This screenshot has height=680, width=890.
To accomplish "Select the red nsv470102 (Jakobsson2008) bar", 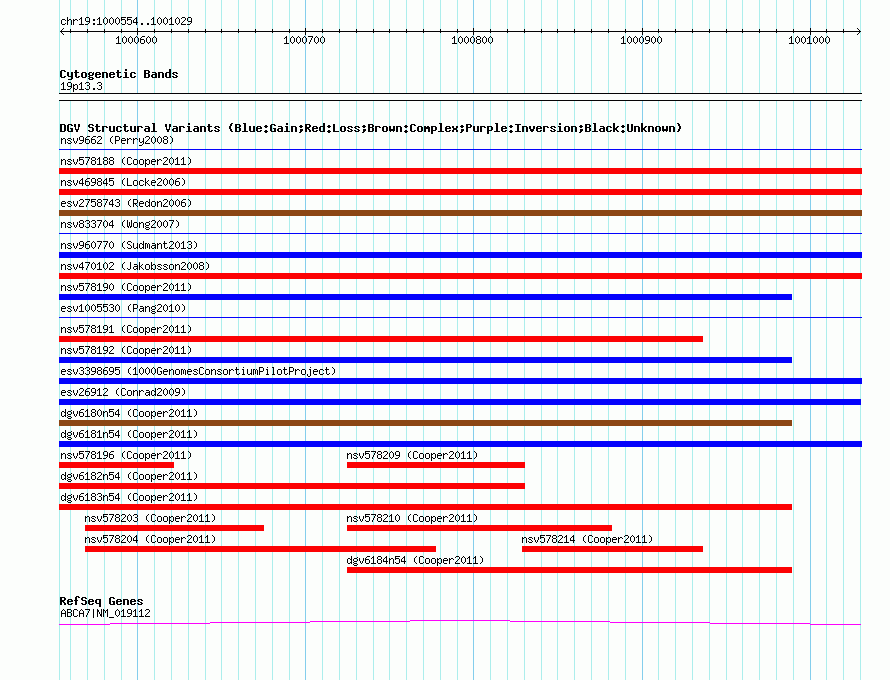I will (460, 276).
